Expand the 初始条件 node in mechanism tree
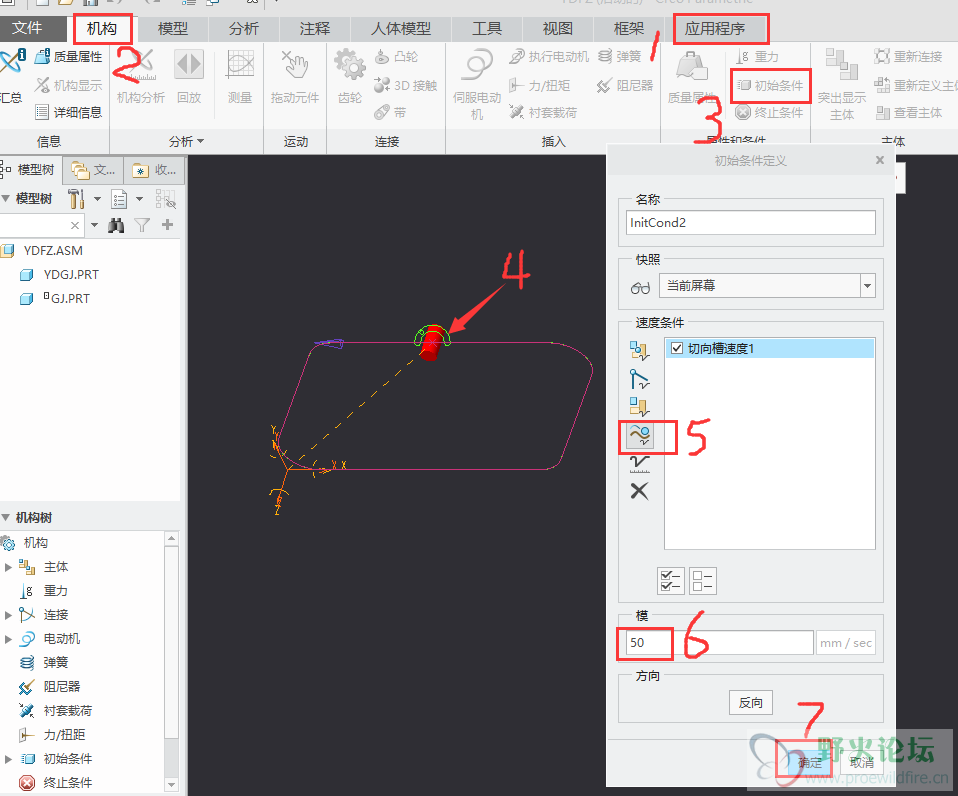958x796 pixels. point(8,759)
